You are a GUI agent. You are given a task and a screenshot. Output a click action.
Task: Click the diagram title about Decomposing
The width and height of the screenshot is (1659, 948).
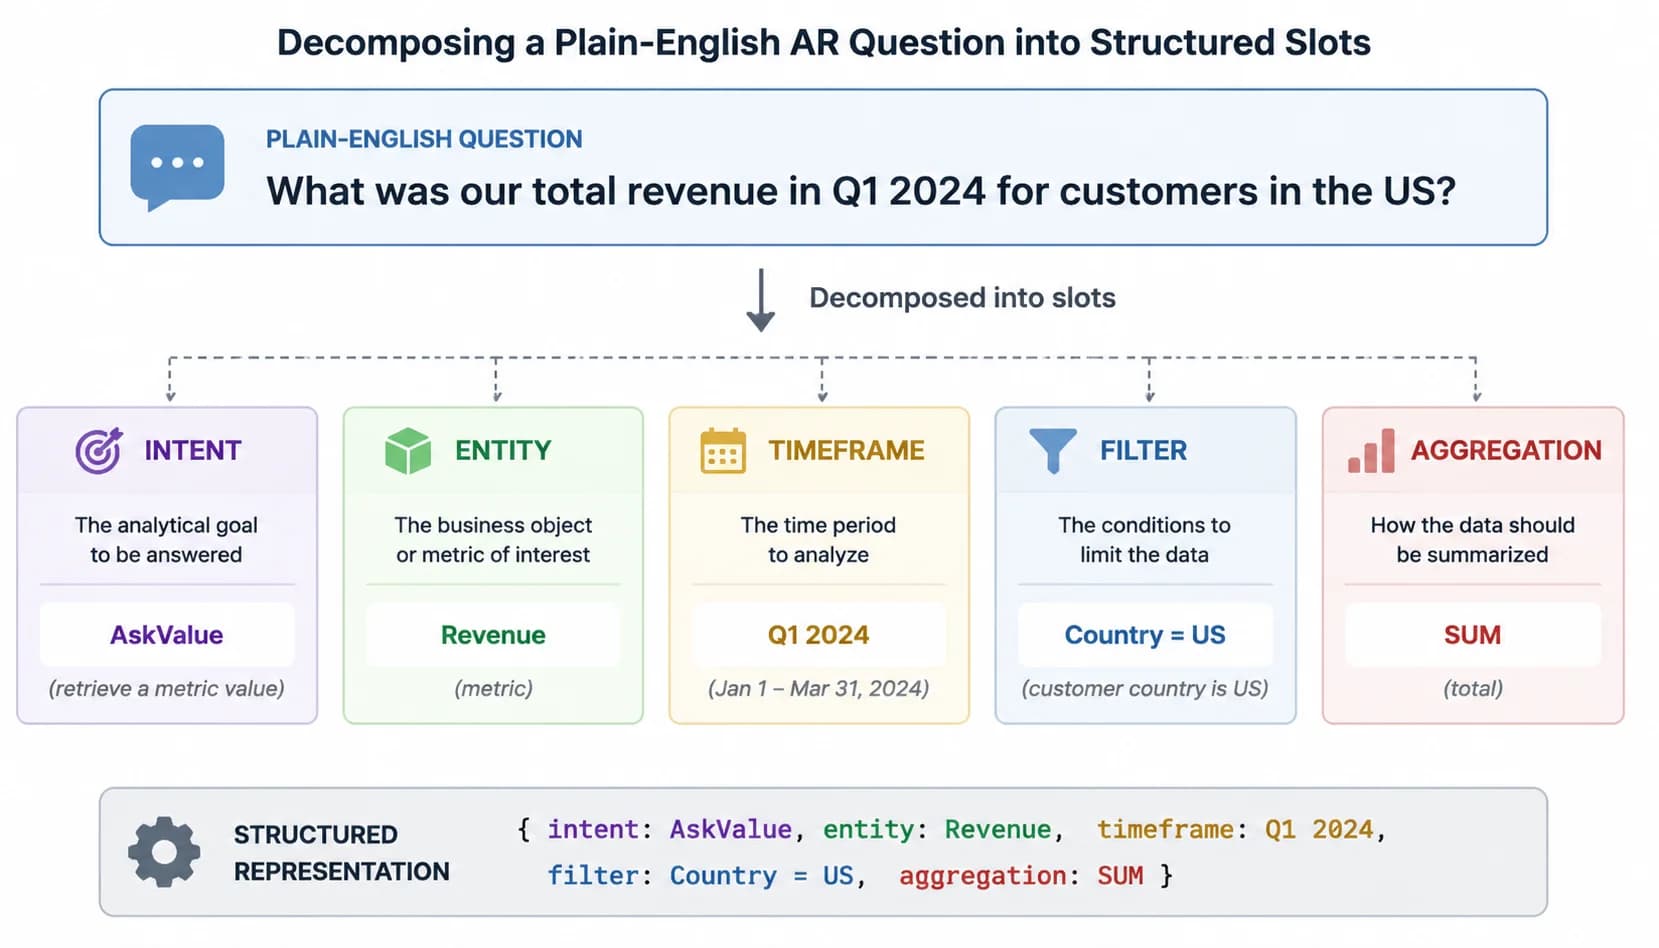[824, 43]
